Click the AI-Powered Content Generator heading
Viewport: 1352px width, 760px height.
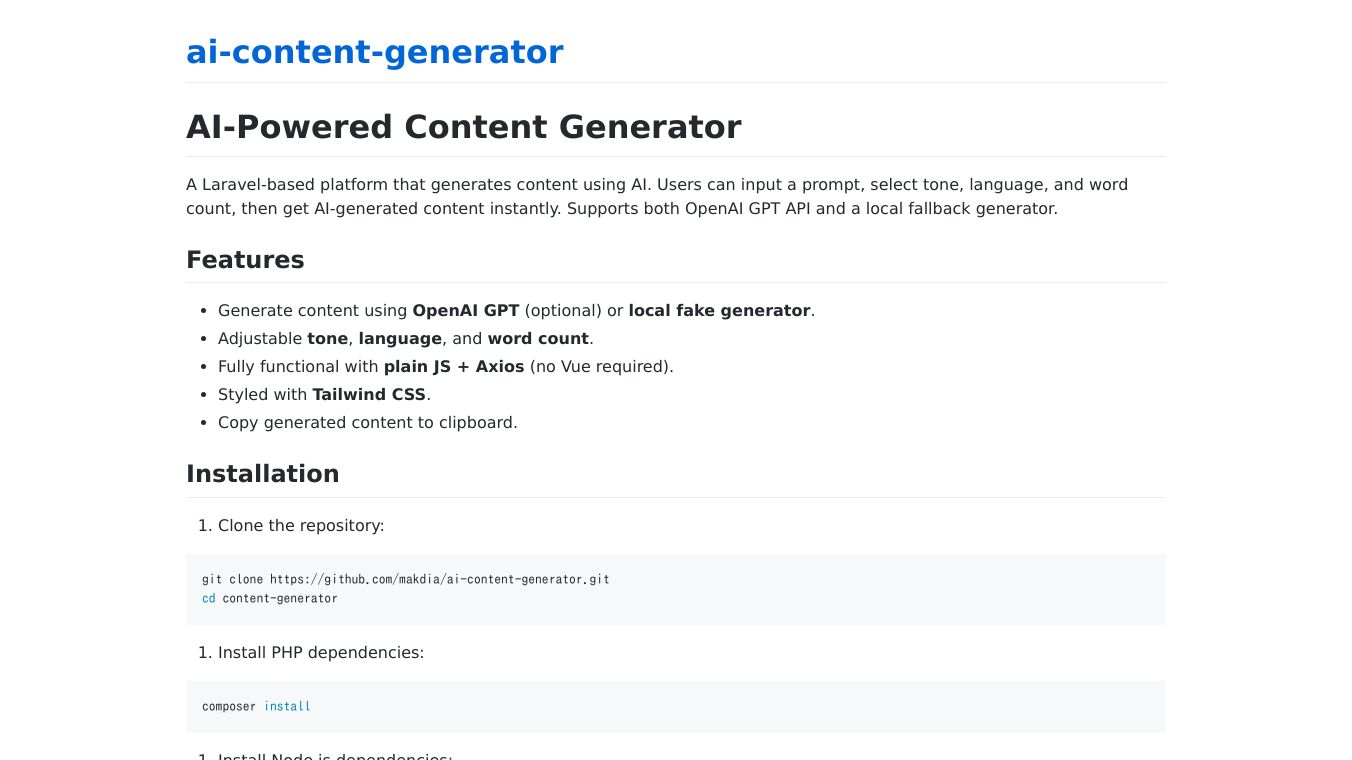(463, 127)
